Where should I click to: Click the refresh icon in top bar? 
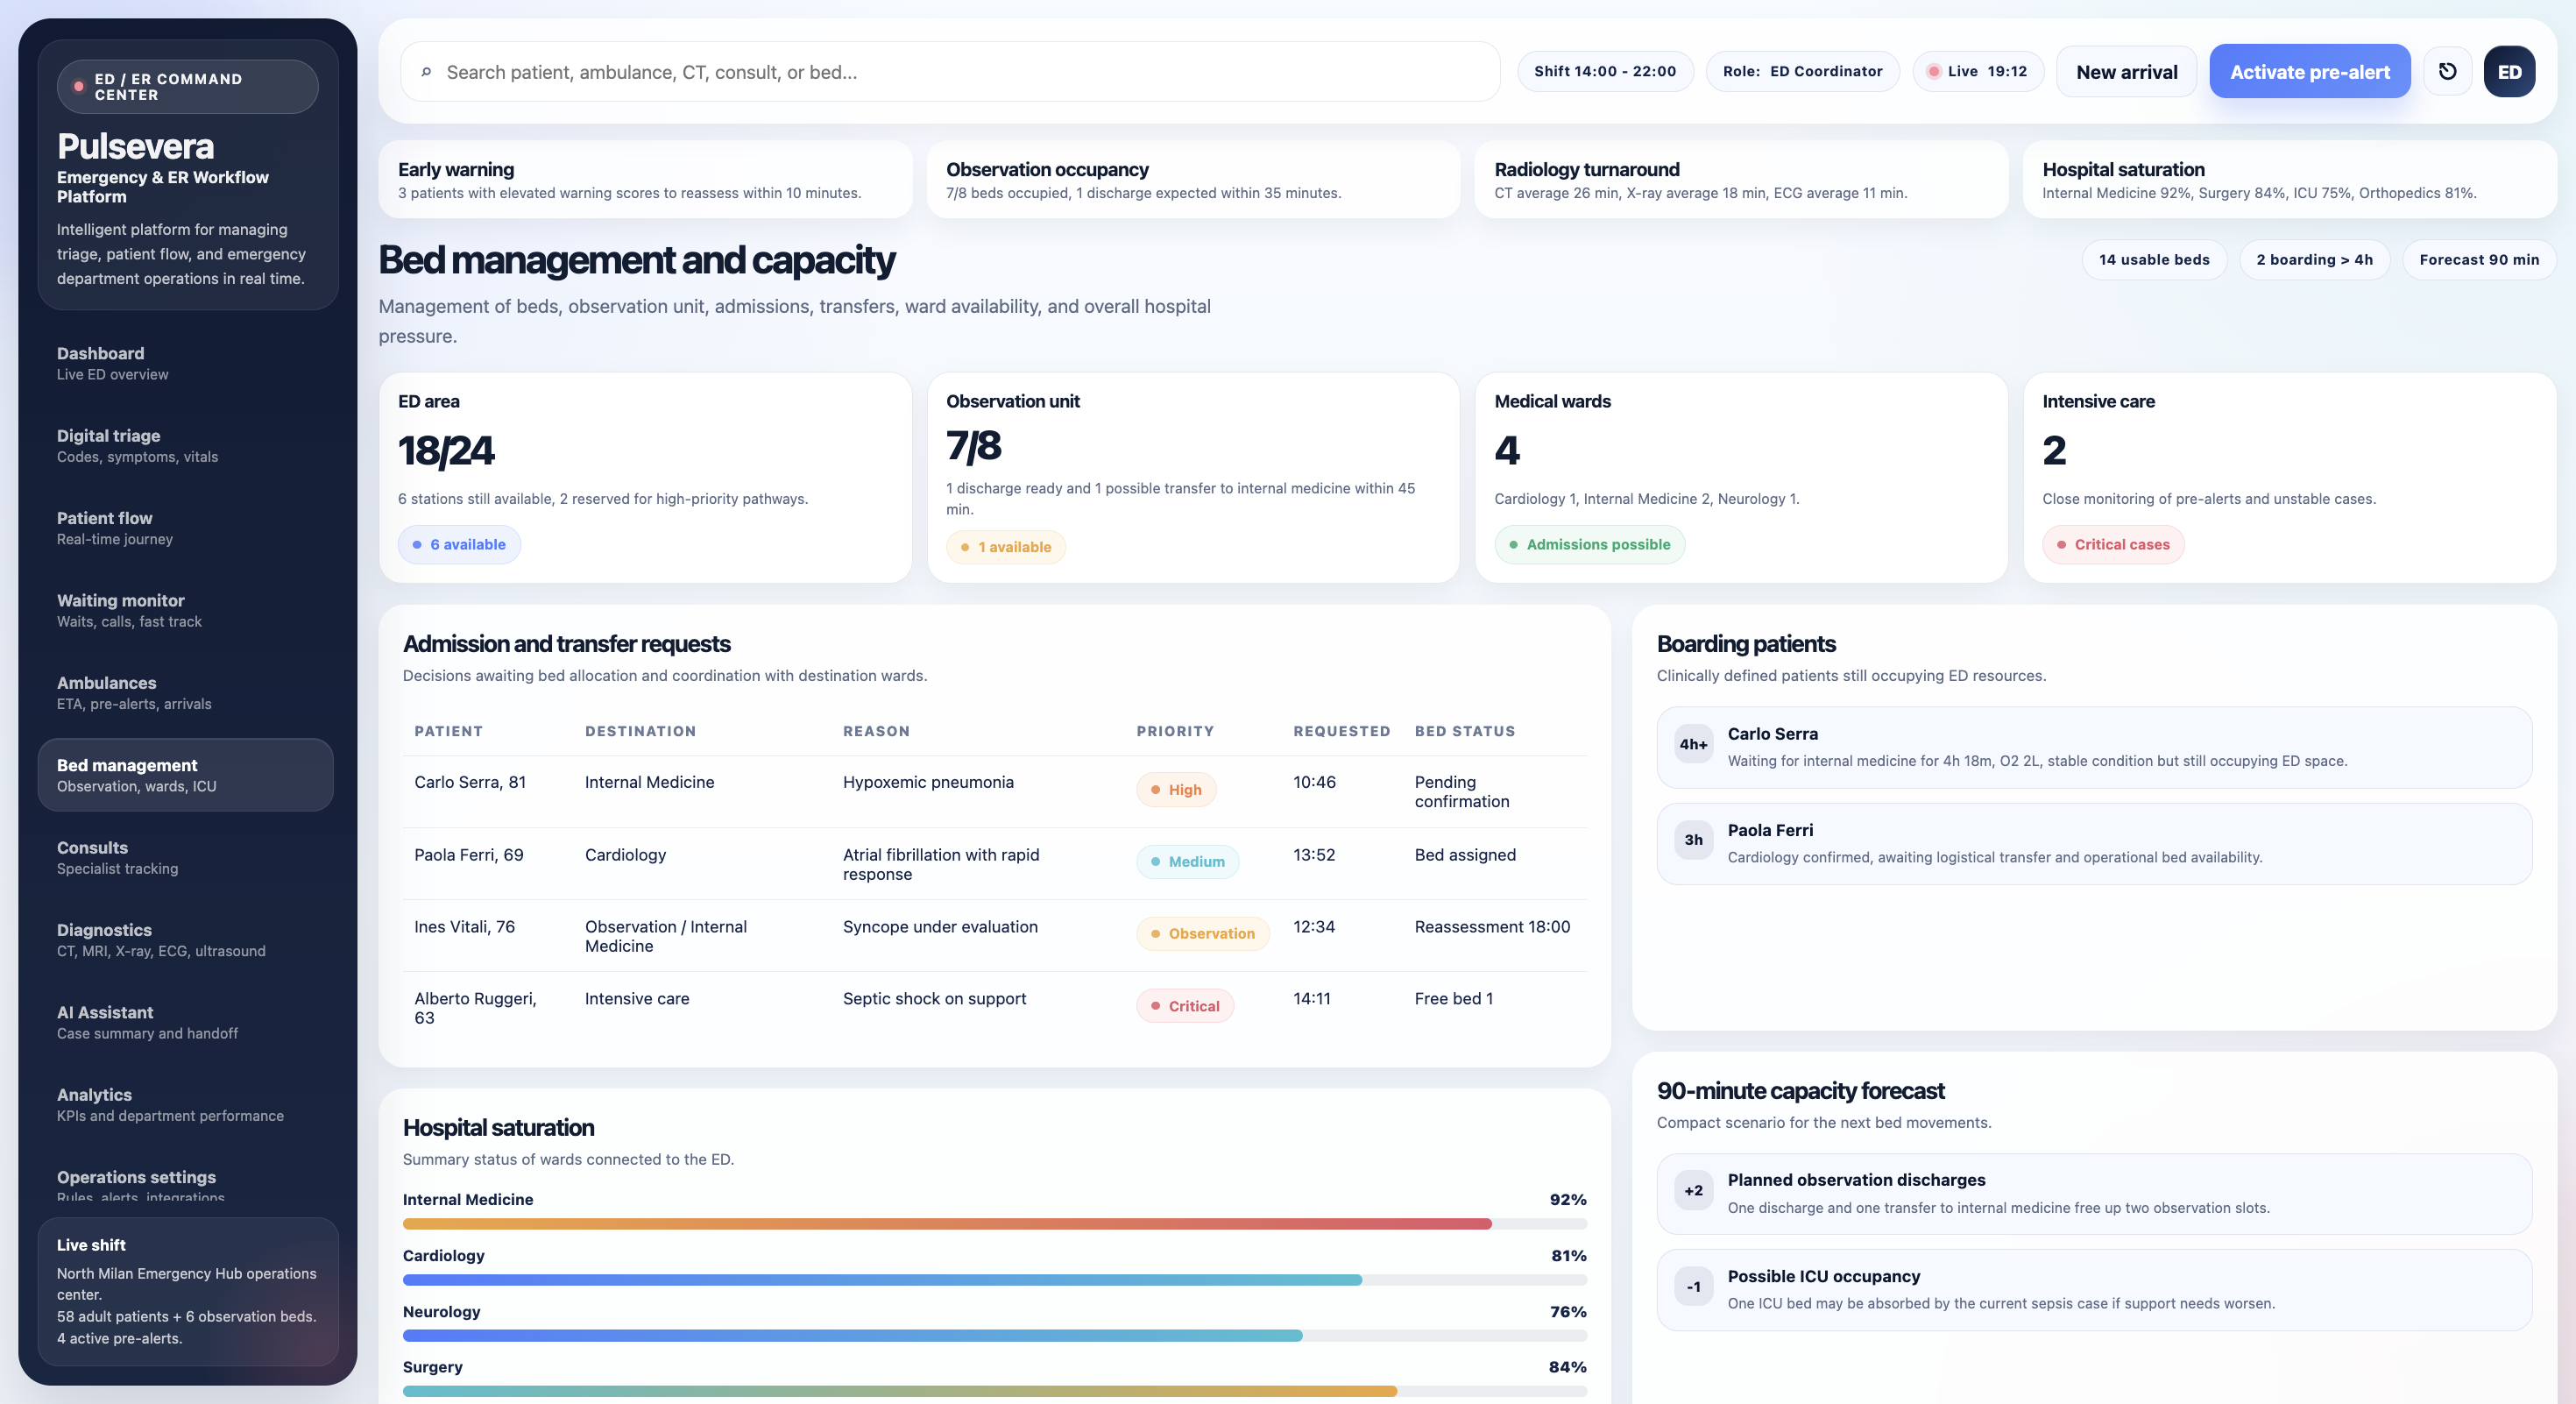click(2447, 71)
